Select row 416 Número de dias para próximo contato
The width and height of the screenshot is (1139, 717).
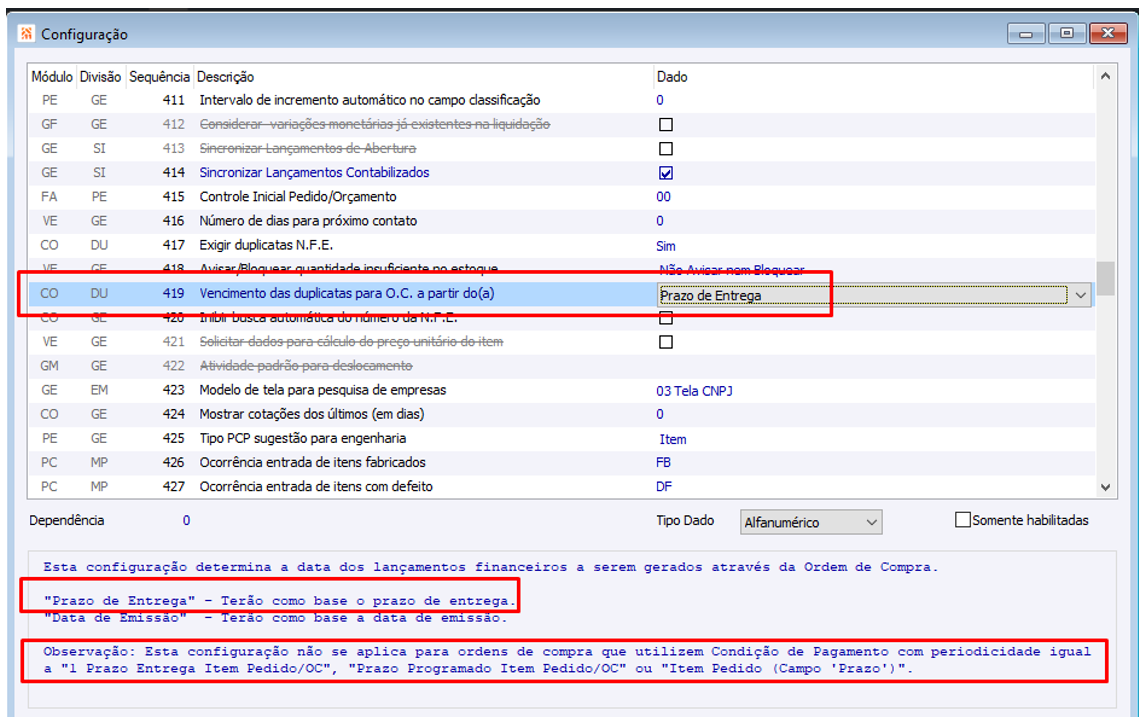(x=561, y=221)
